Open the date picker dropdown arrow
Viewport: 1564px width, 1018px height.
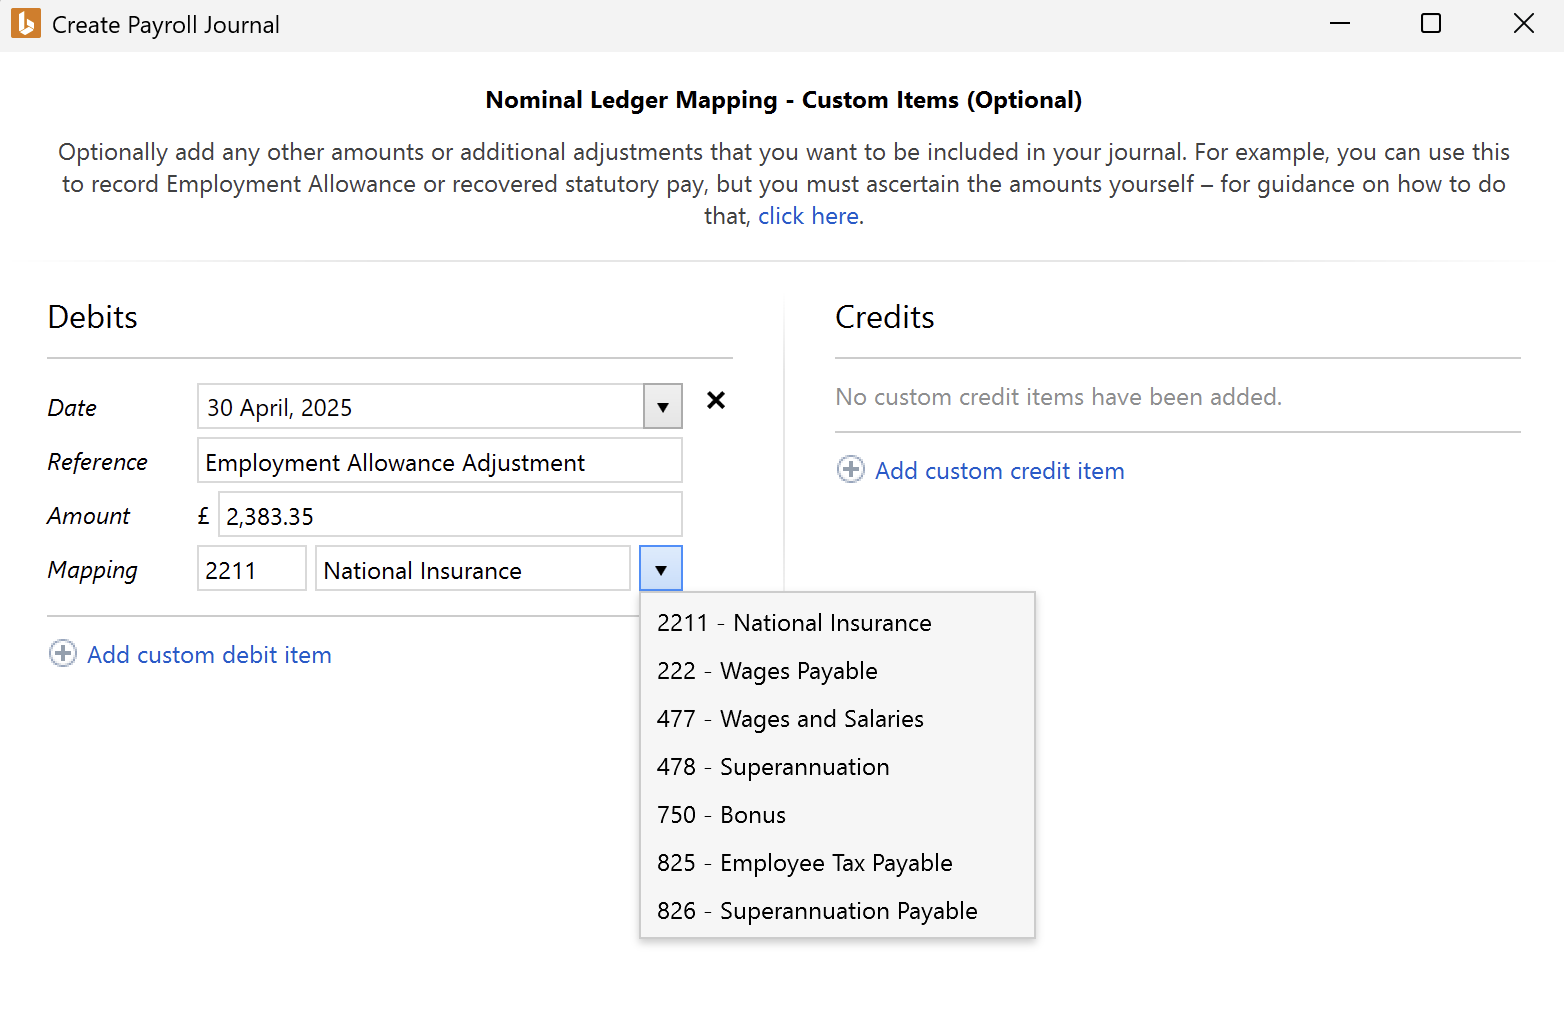(663, 407)
